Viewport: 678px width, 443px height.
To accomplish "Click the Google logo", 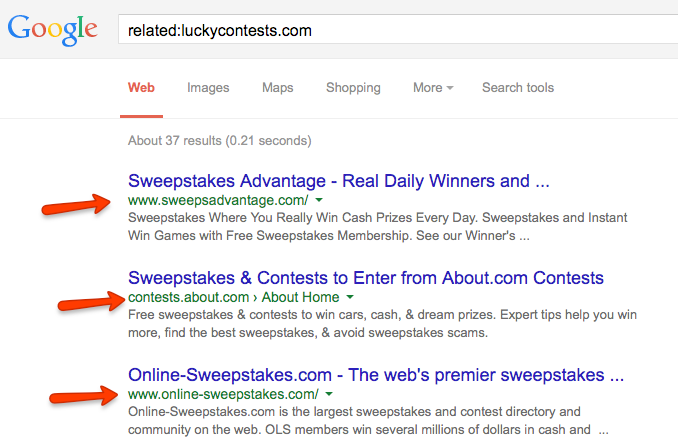I will pos(52,29).
